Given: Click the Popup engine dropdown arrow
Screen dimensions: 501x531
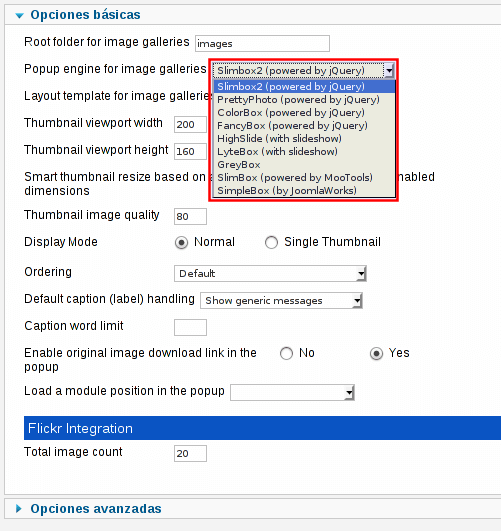Looking at the screenshot, I should coord(389,71).
